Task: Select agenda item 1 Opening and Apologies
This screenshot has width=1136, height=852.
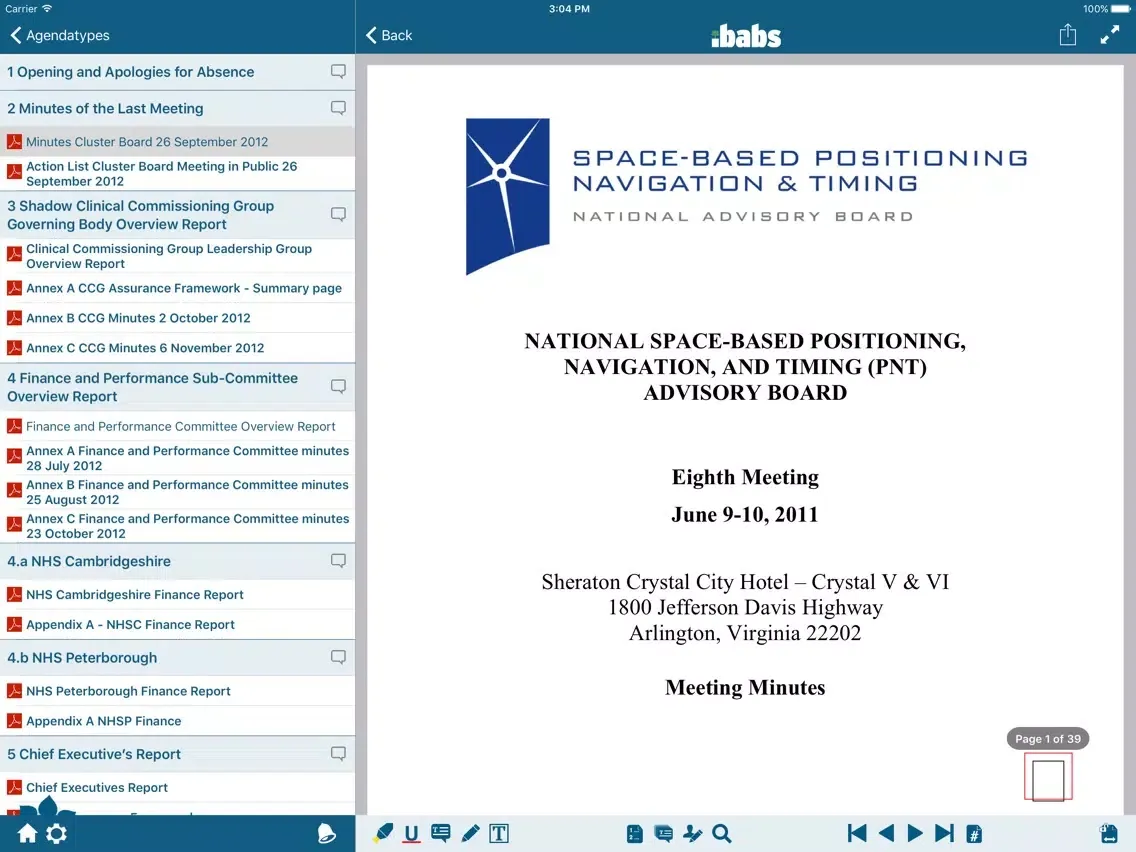Action: 178,72
